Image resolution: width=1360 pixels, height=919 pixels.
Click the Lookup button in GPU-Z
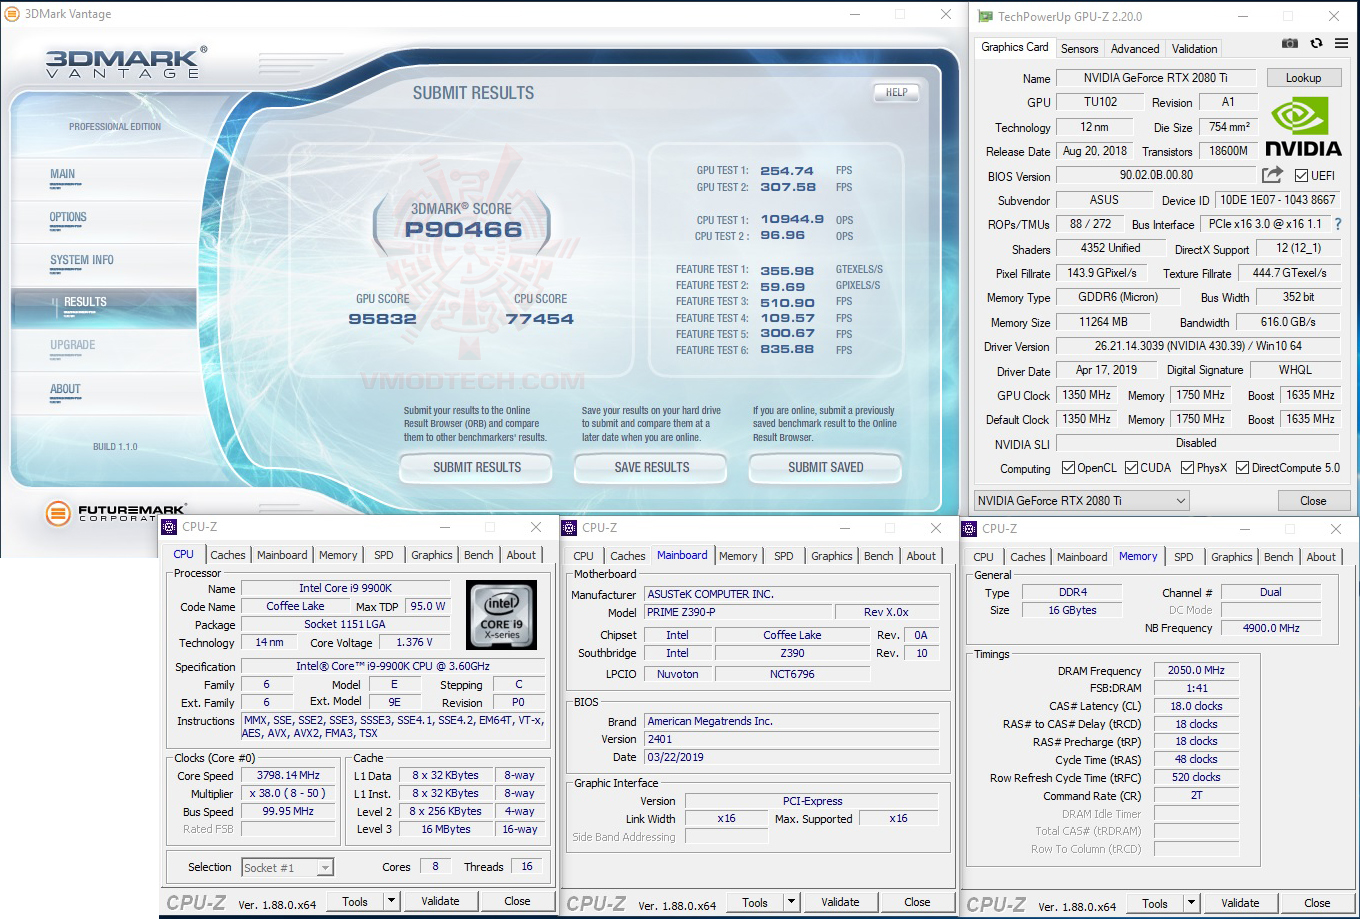(x=1304, y=77)
